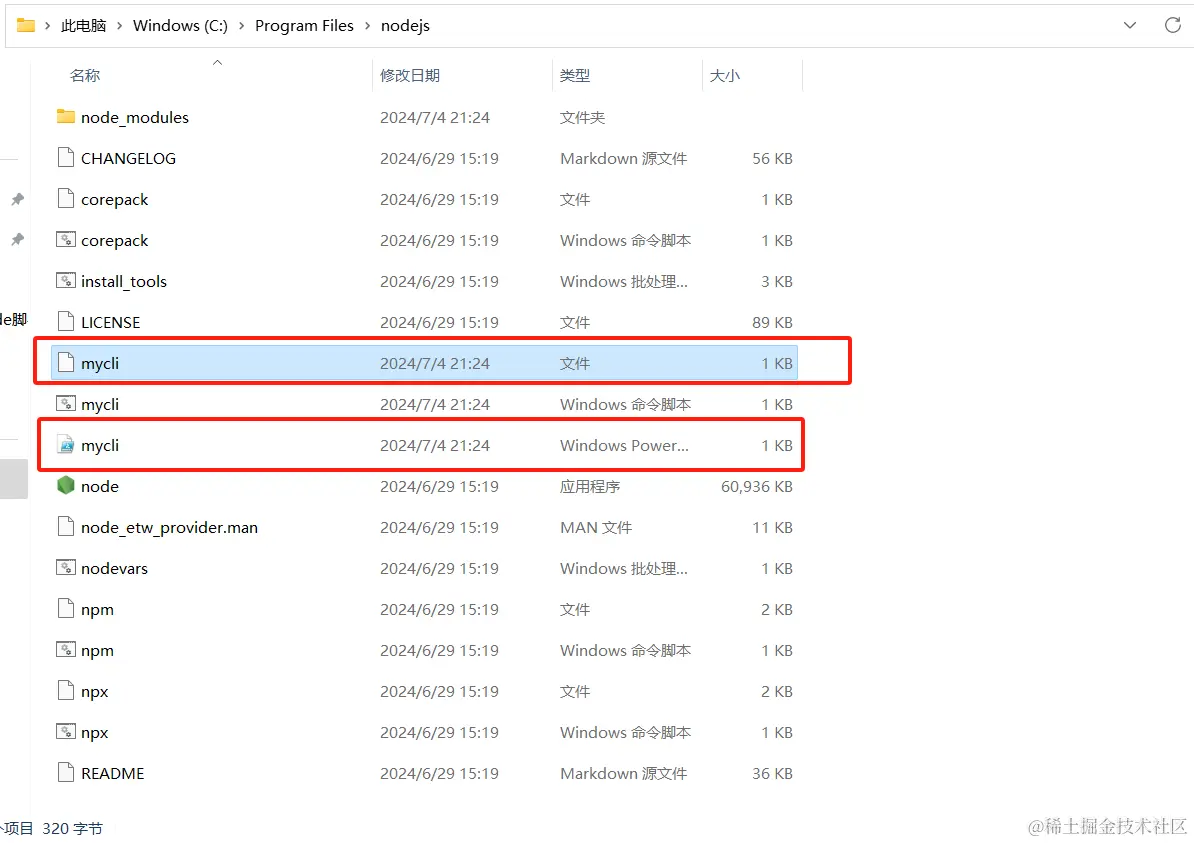Select the nodevars file name

(114, 568)
